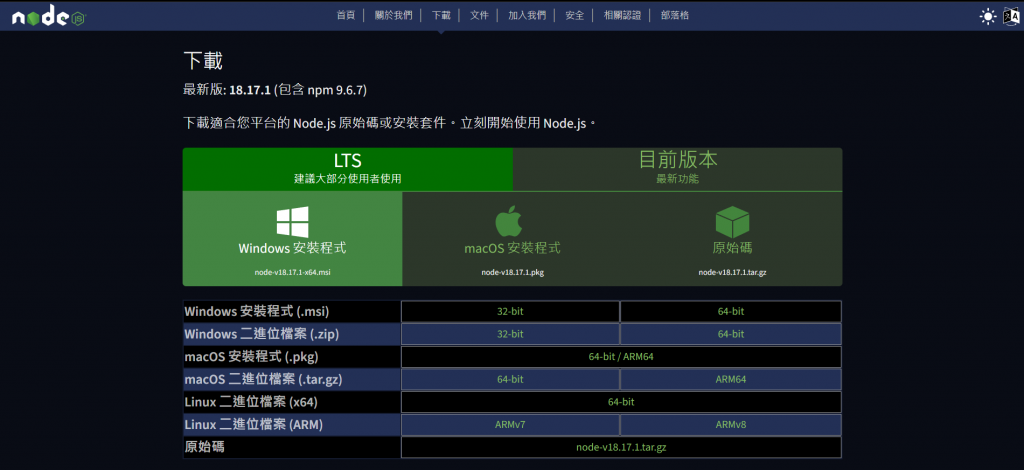Select 下載 in top navigation
Screen dimensions: 1024x470
441,16
